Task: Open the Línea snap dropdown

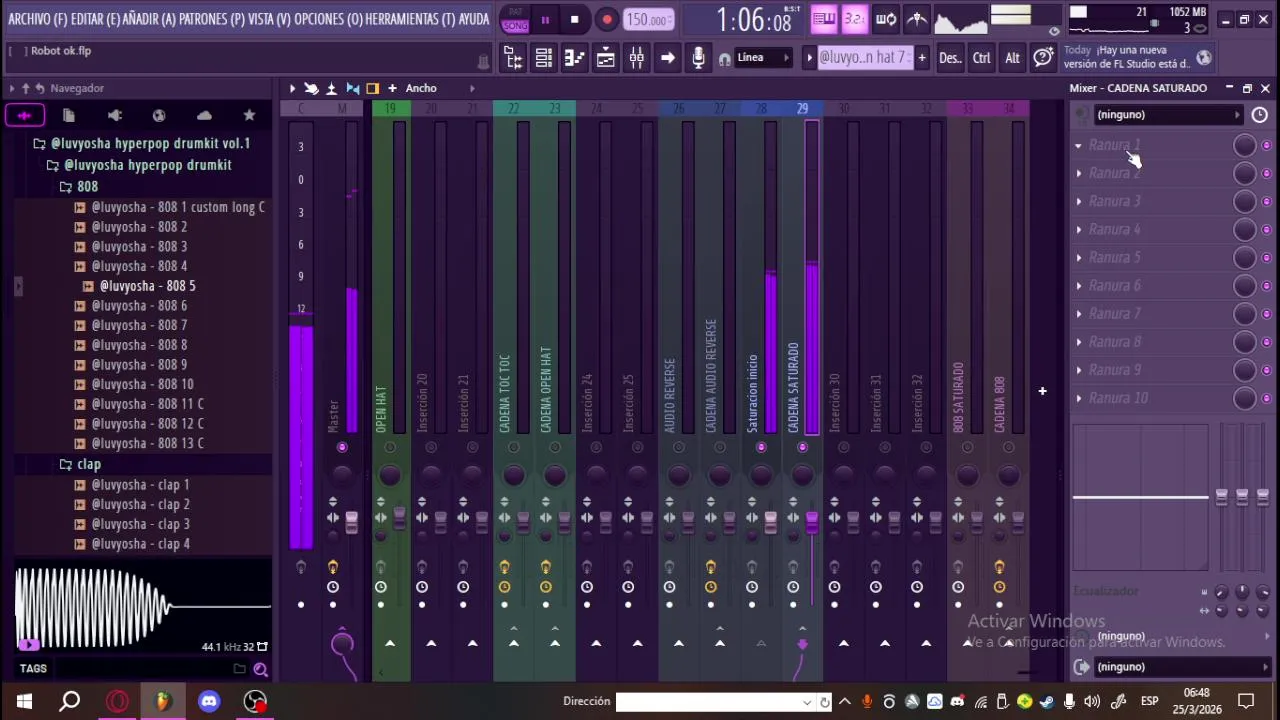Action: click(762, 58)
